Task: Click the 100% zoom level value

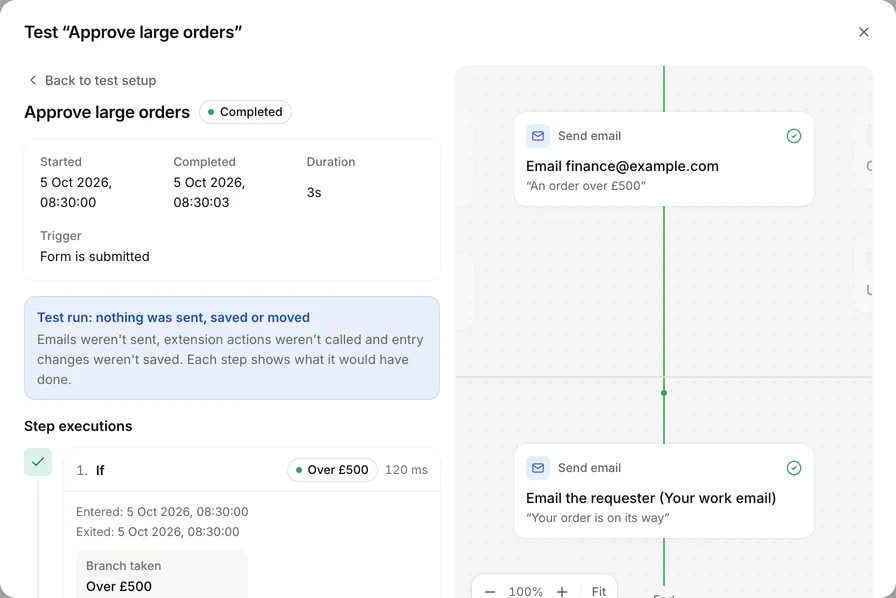Action: click(x=526, y=591)
